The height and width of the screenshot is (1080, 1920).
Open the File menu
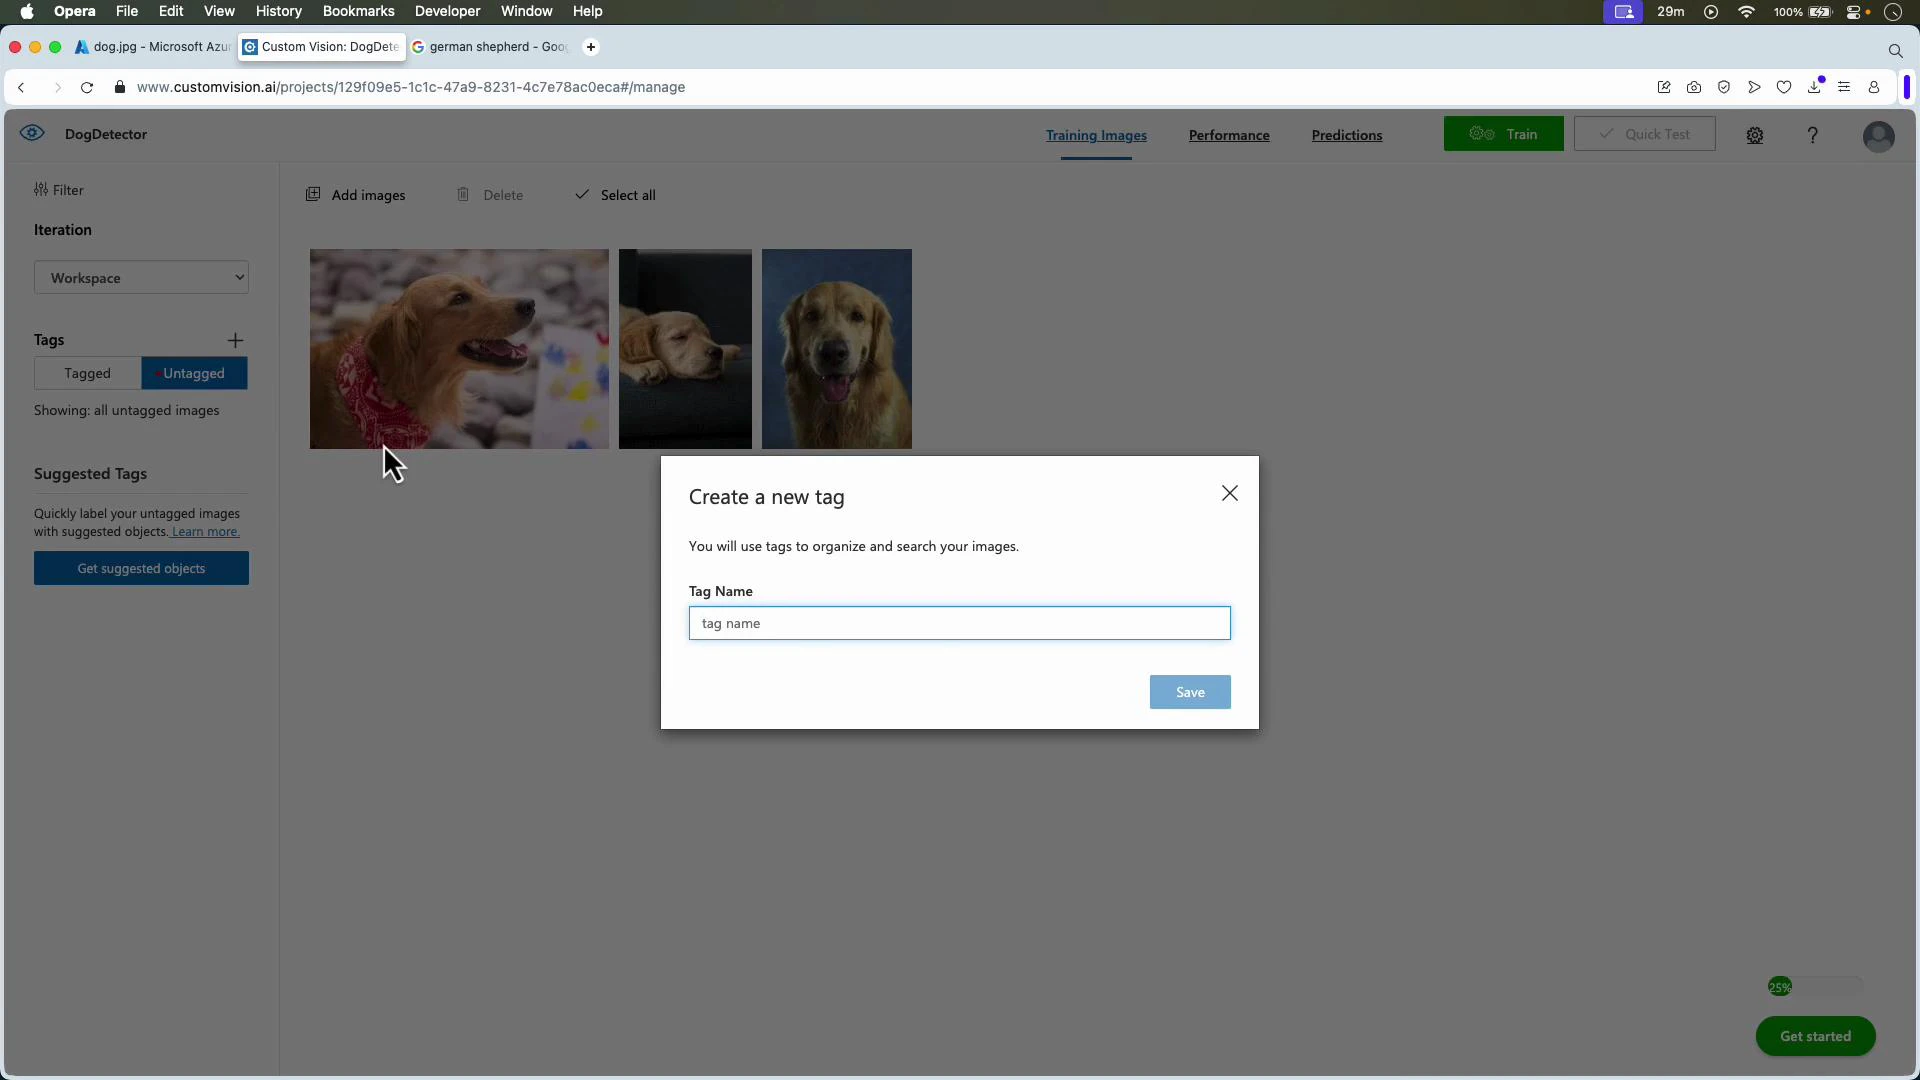click(x=127, y=11)
